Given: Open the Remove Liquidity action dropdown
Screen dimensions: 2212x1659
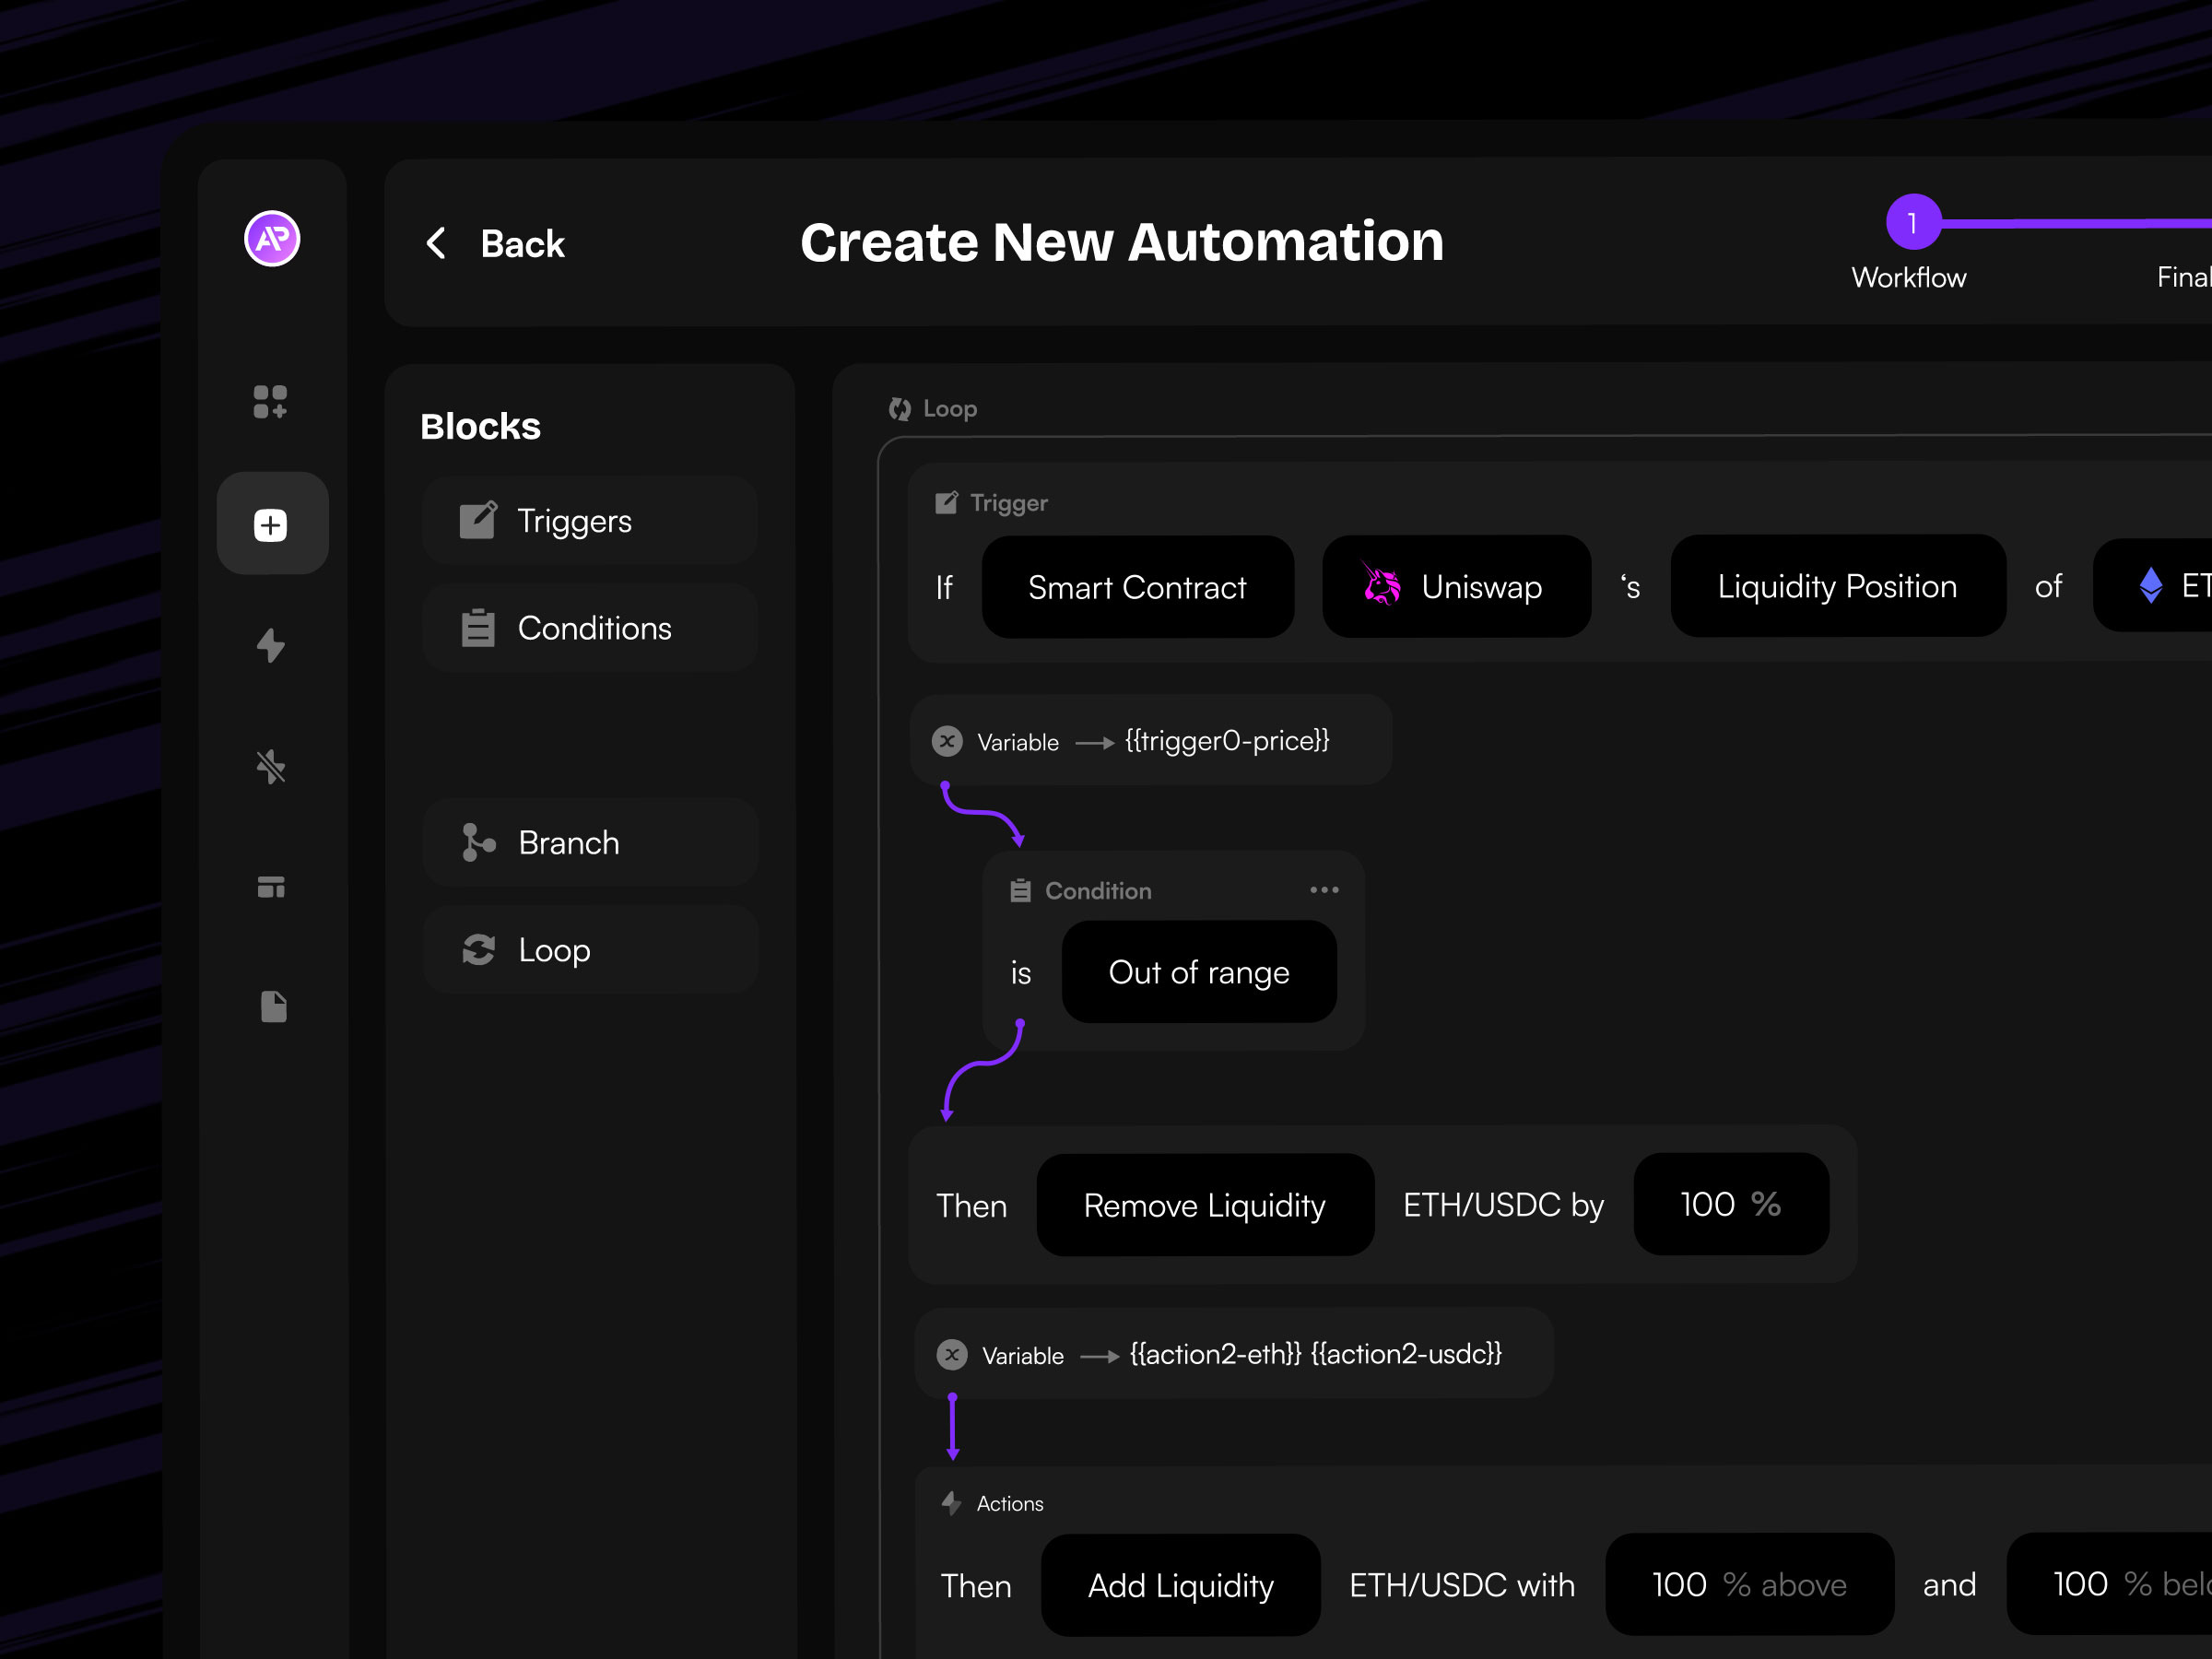Looking at the screenshot, I should tap(1204, 1205).
